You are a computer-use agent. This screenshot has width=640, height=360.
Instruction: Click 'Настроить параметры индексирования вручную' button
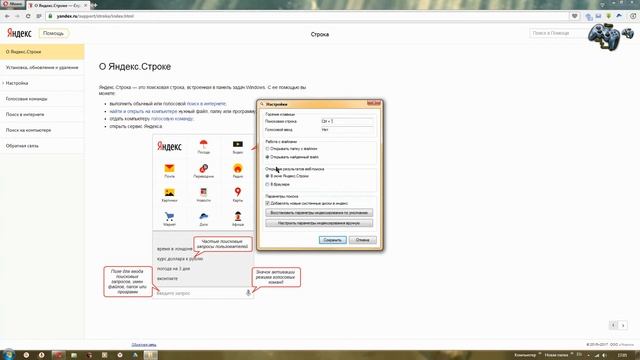tap(319, 223)
